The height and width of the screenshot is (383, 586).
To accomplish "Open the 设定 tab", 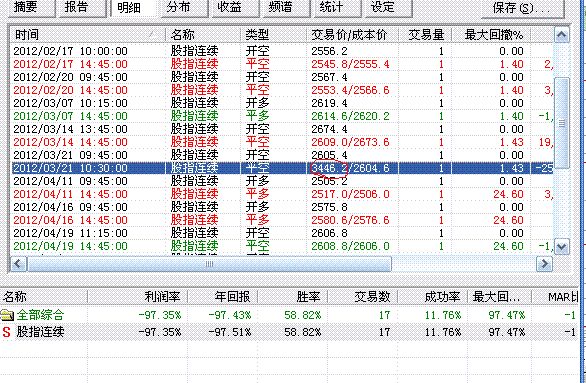I will coord(389,8).
